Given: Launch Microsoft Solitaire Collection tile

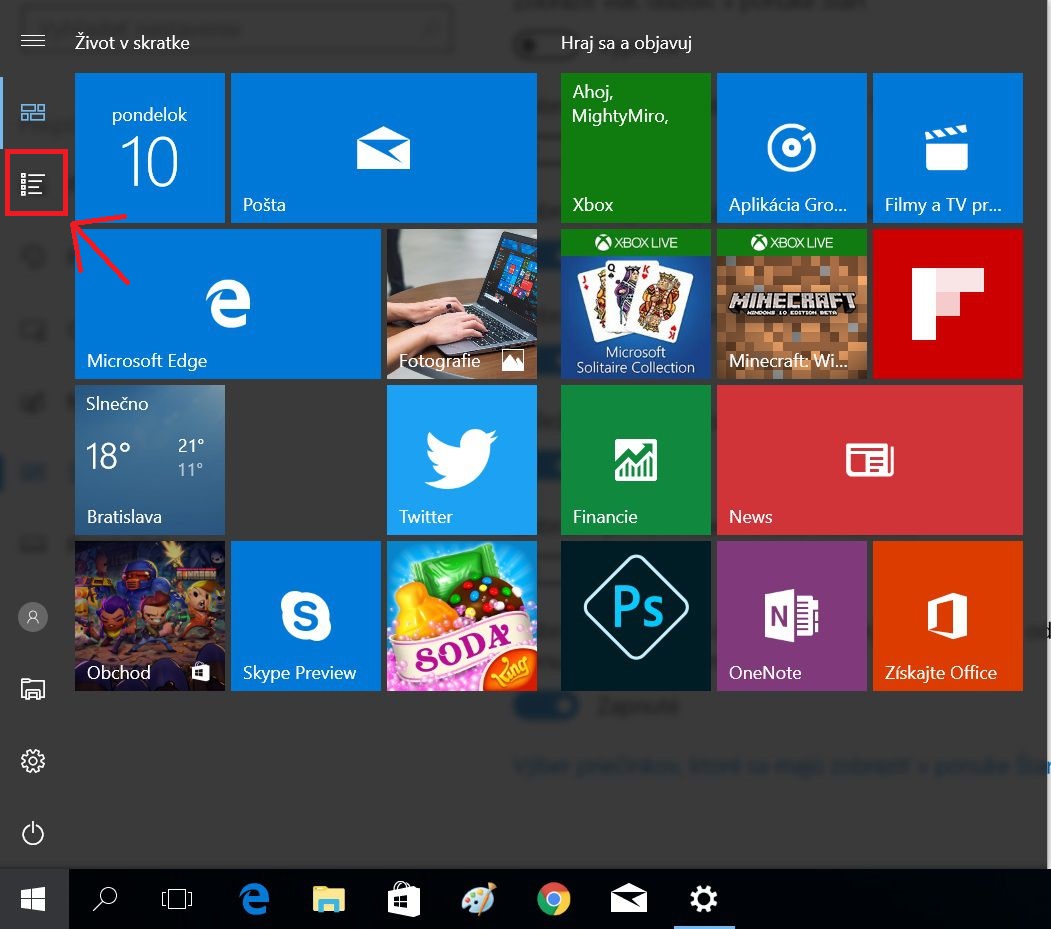Looking at the screenshot, I should click(635, 304).
